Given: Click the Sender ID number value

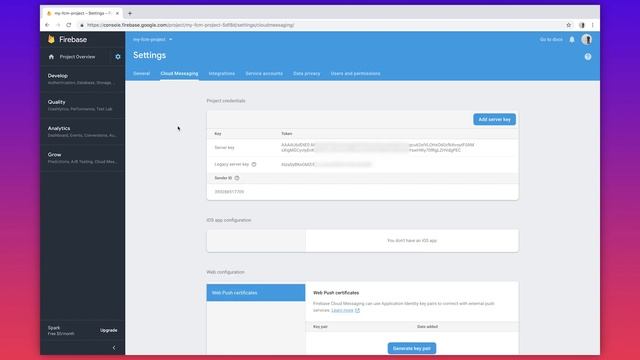Looking at the screenshot, I should [229, 191].
